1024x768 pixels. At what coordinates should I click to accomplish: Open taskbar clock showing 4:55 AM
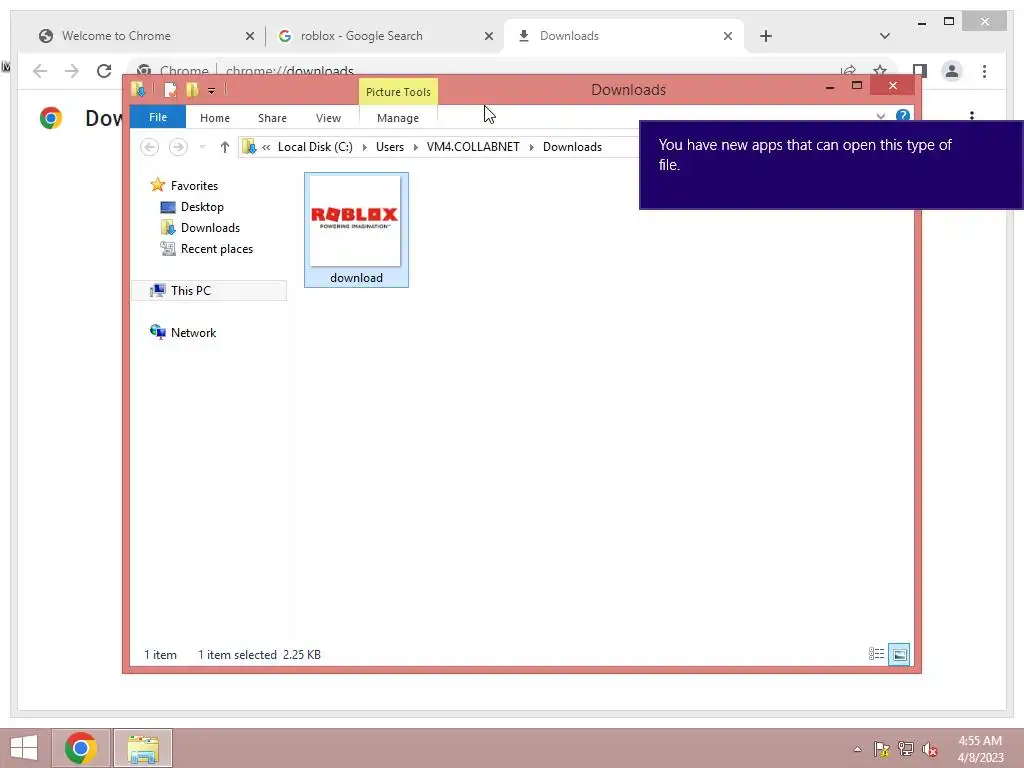(x=980, y=749)
